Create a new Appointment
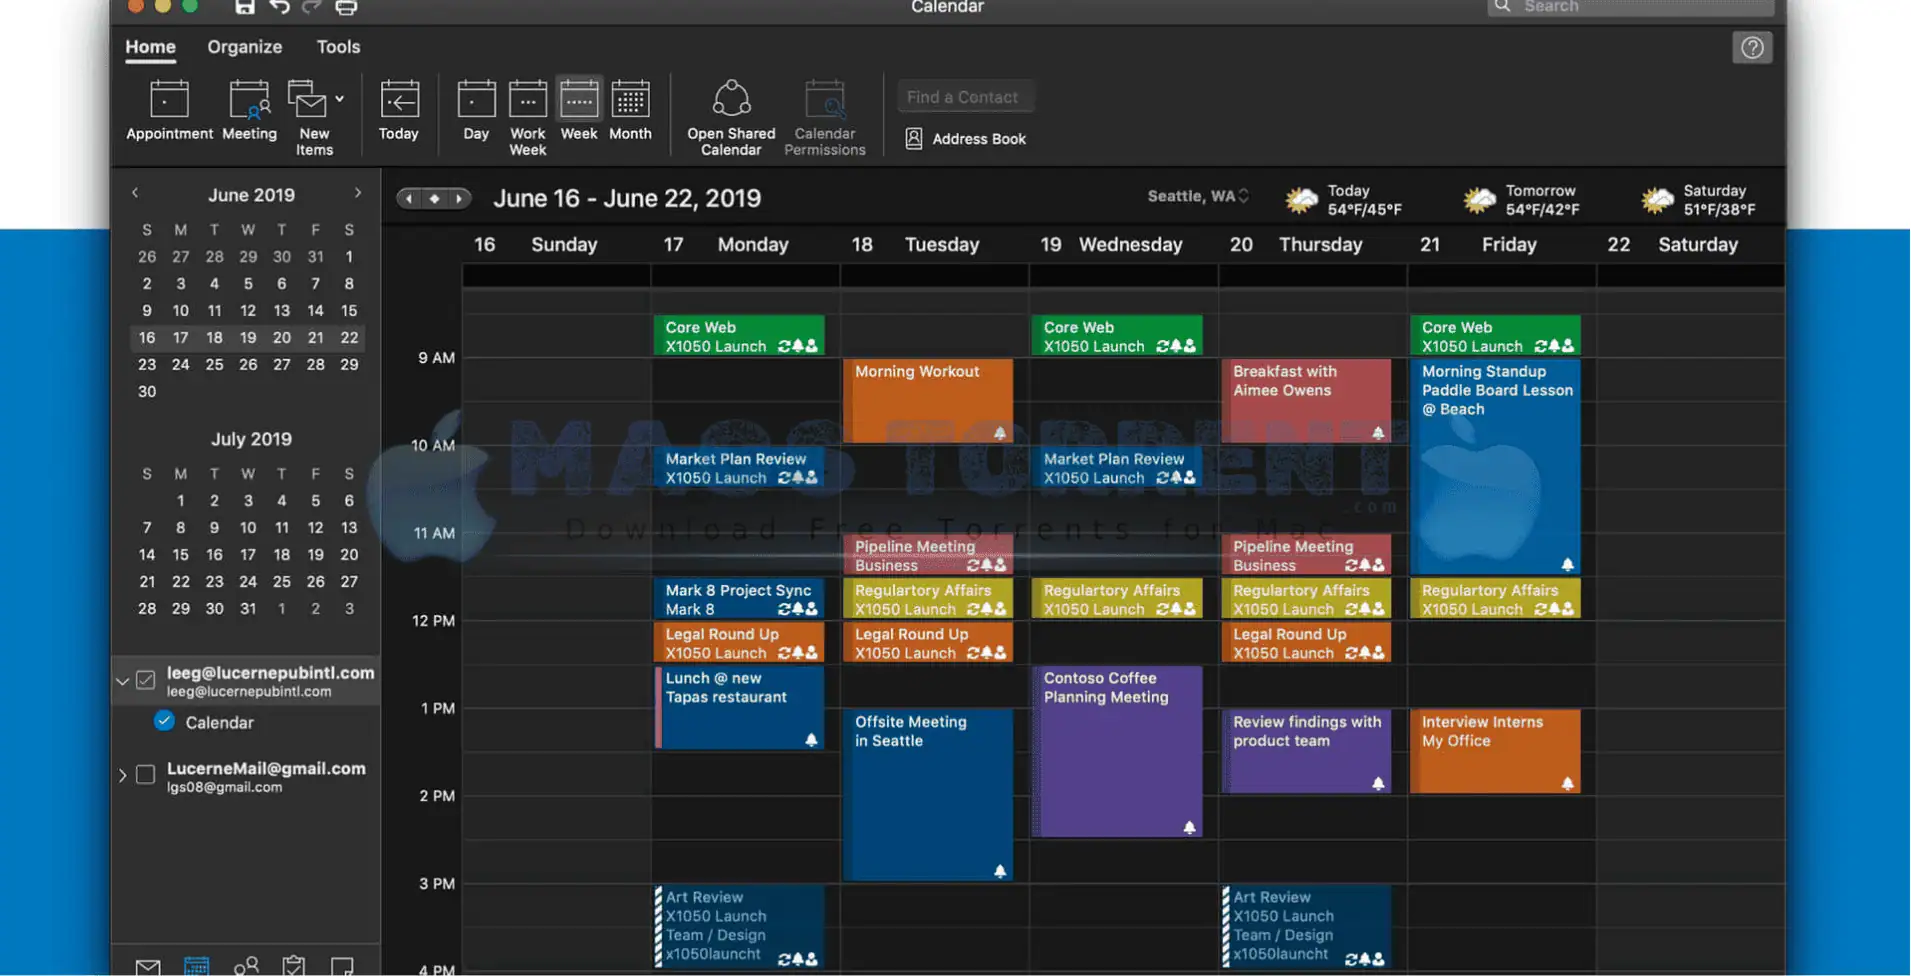The width and height of the screenshot is (1911, 976). coord(169,110)
